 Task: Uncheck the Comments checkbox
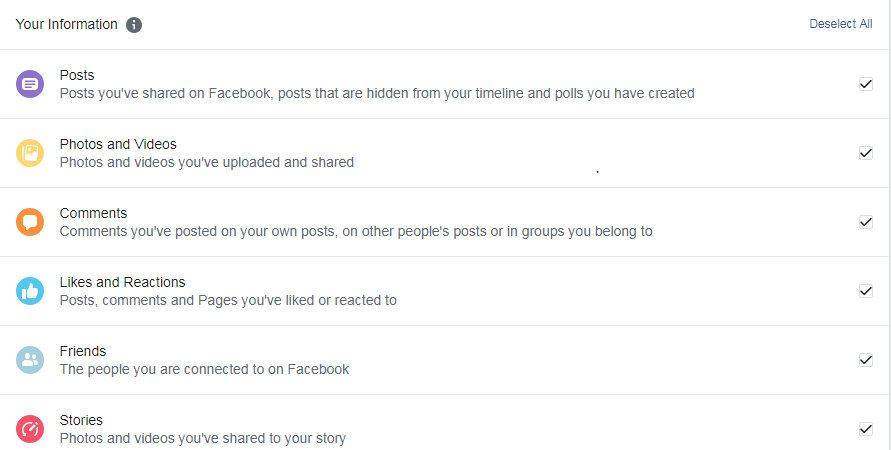click(866, 222)
